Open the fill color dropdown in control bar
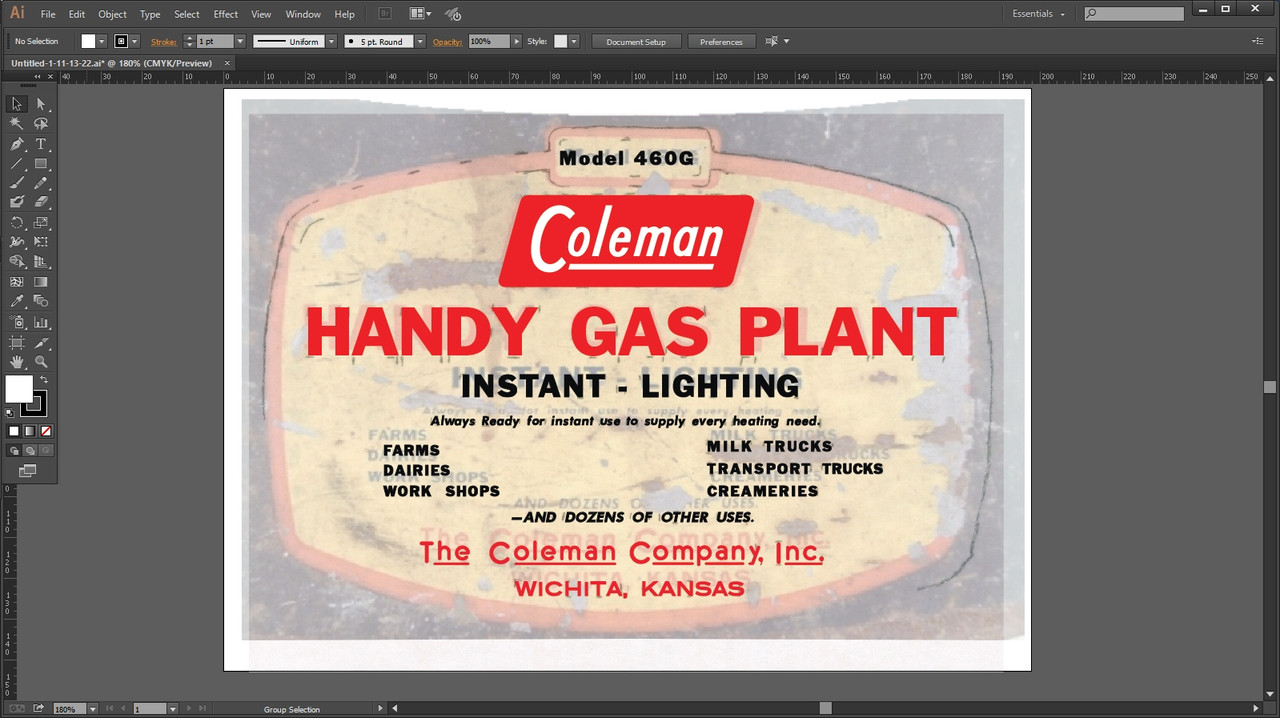The image size is (1280, 718). tap(102, 41)
